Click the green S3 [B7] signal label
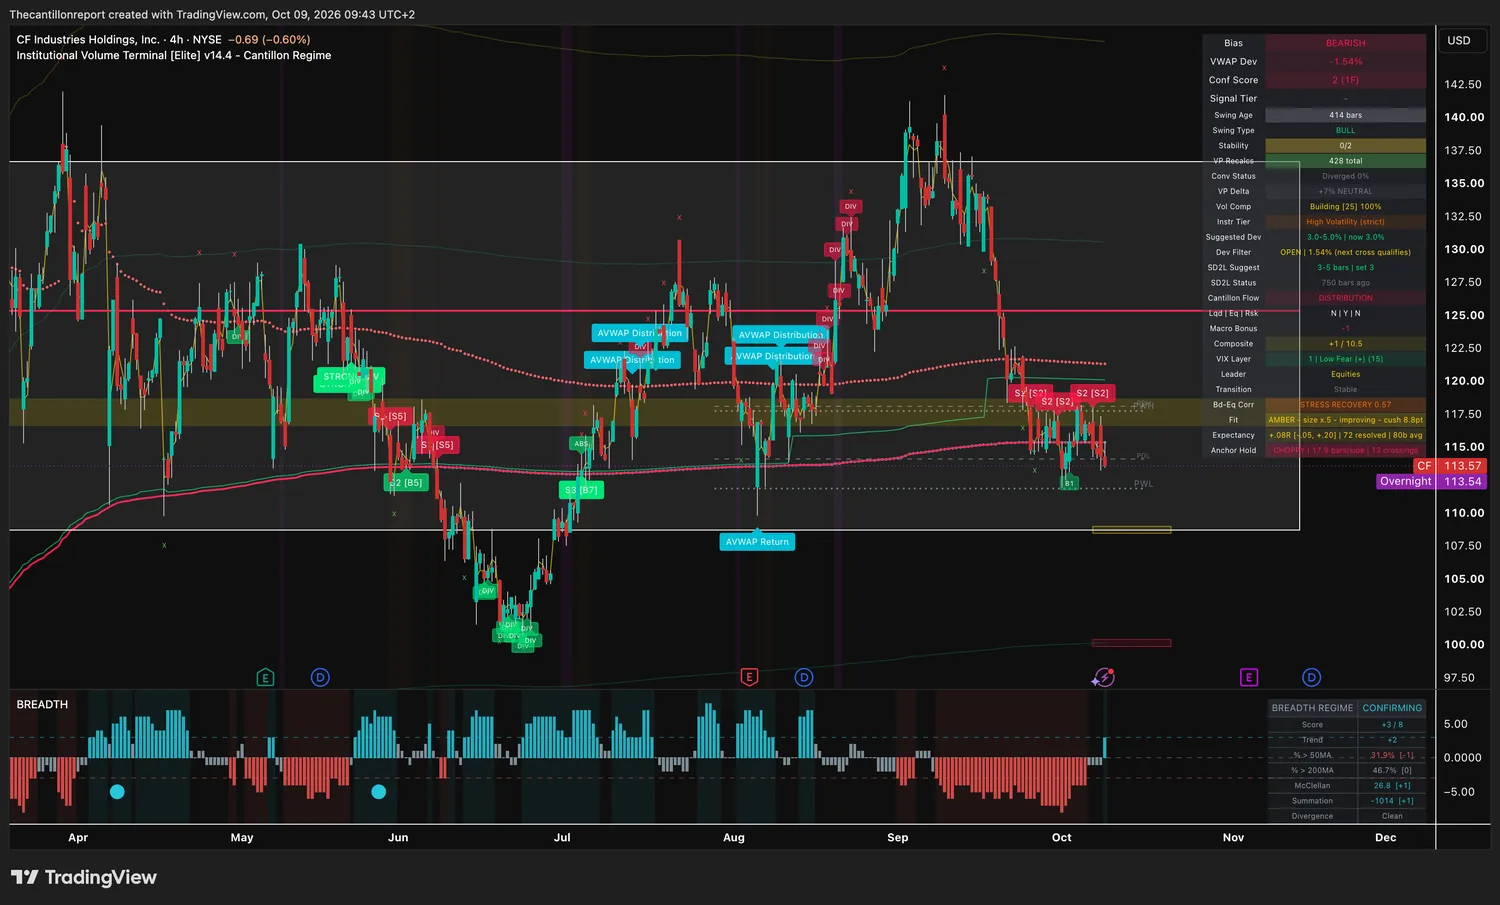This screenshot has width=1500, height=905. (x=580, y=490)
